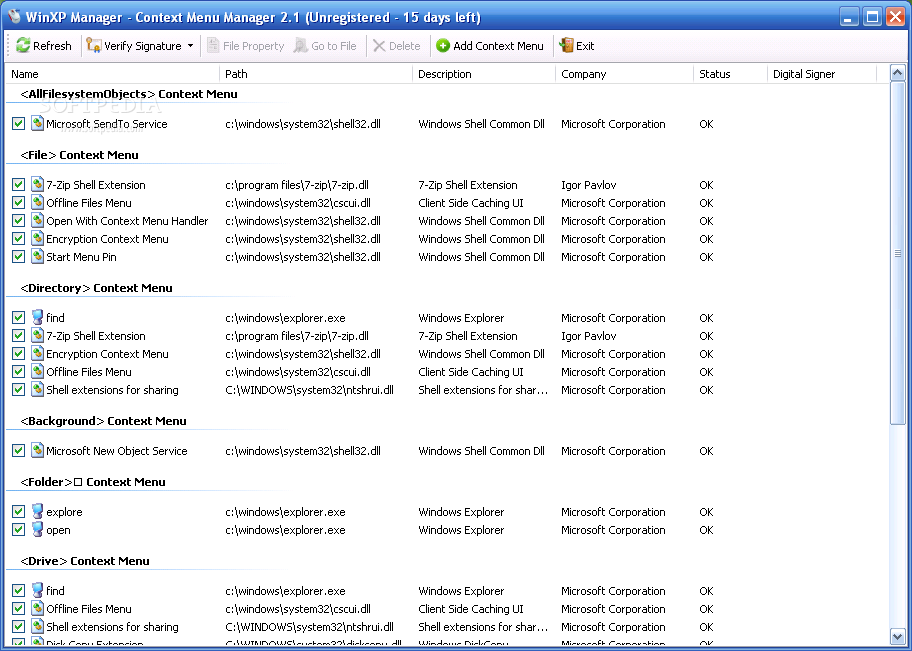
Task: Toggle find checkbox under Directory Context Menu
Action: 19,318
